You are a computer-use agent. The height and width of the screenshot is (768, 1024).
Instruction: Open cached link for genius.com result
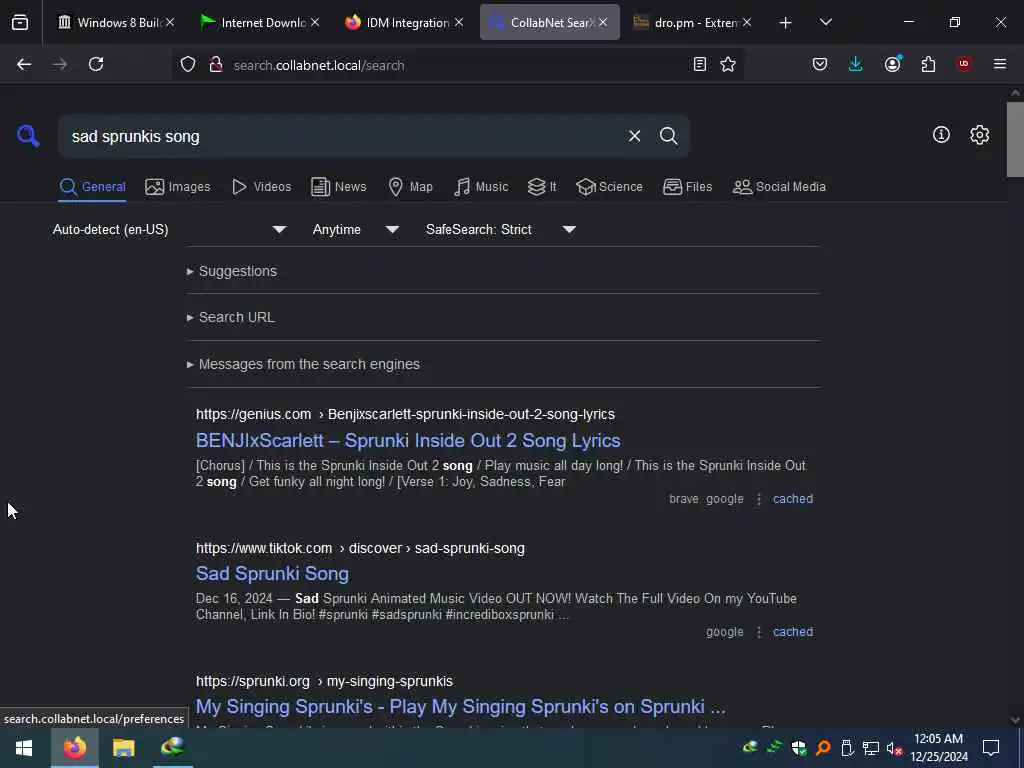click(x=793, y=499)
